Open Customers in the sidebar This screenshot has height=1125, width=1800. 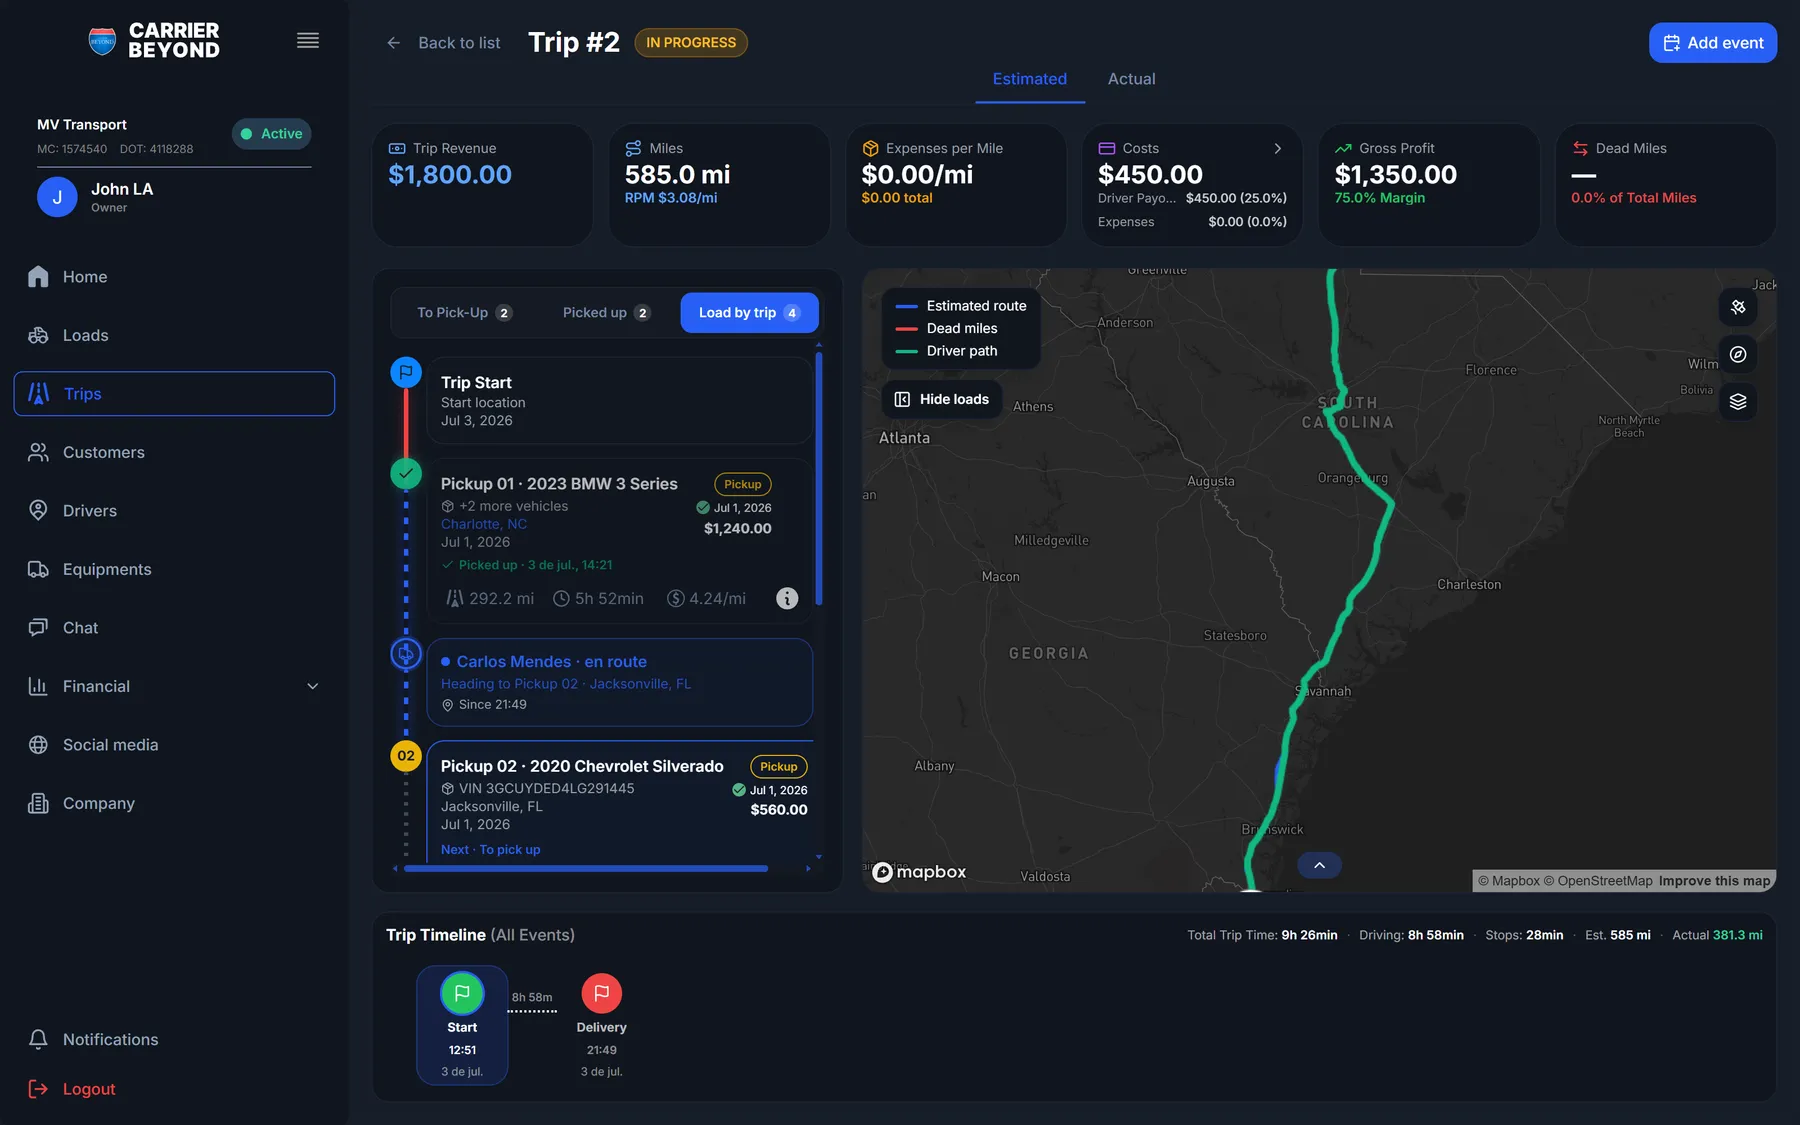pyautogui.click(x=174, y=452)
